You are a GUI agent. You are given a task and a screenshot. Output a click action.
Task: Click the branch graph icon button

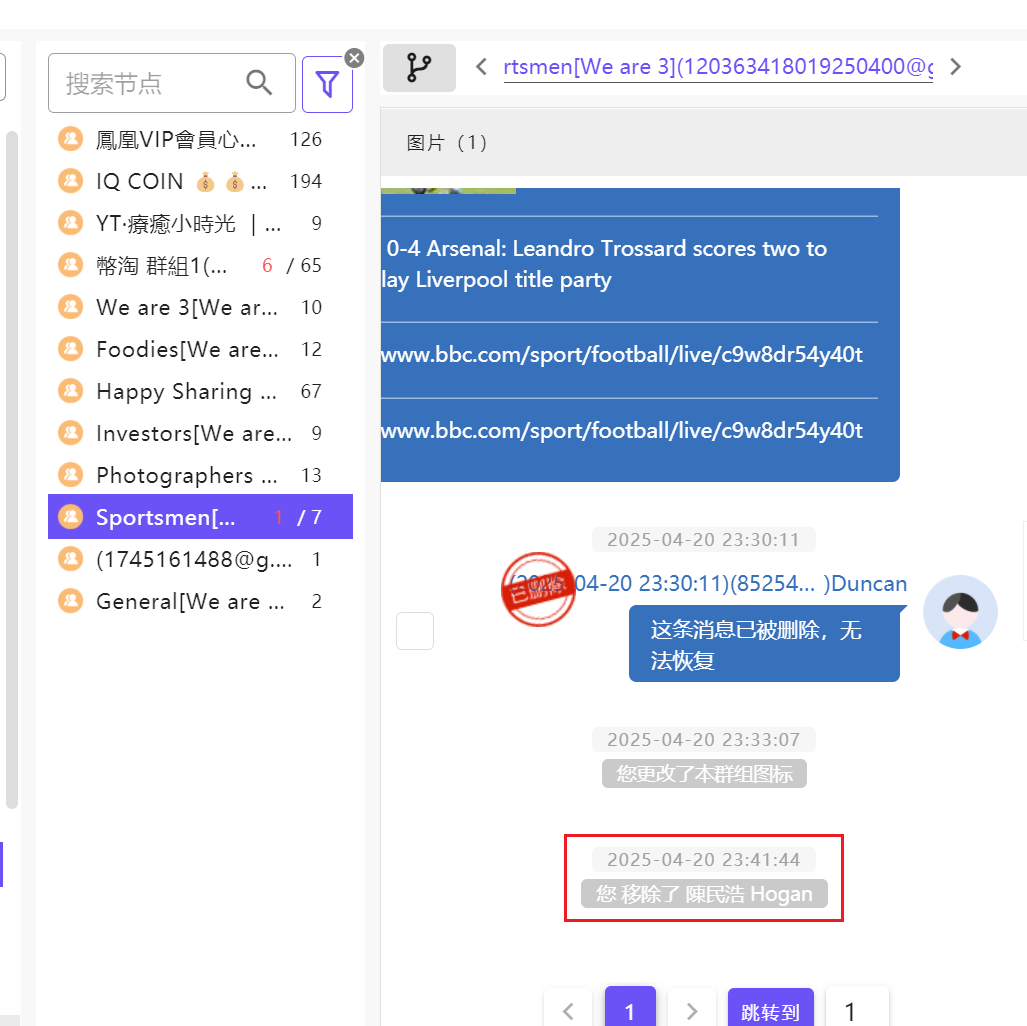[x=419, y=67]
